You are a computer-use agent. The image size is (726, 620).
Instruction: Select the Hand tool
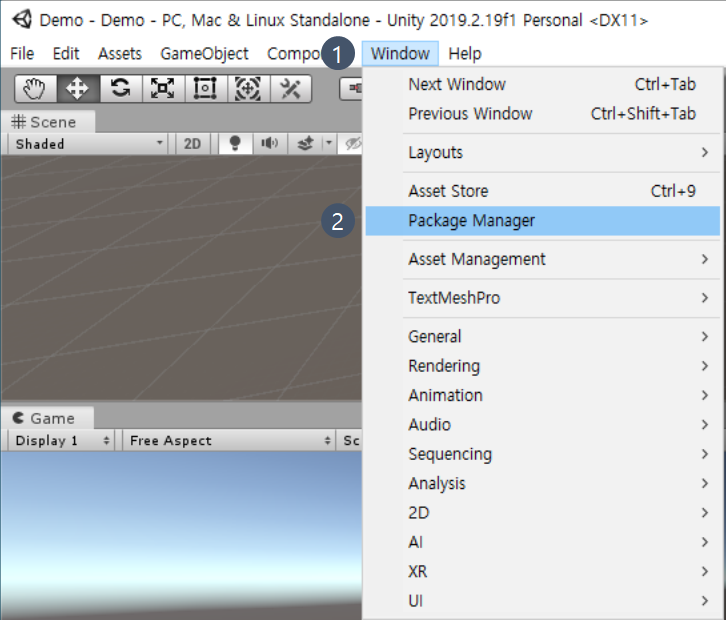point(36,88)
